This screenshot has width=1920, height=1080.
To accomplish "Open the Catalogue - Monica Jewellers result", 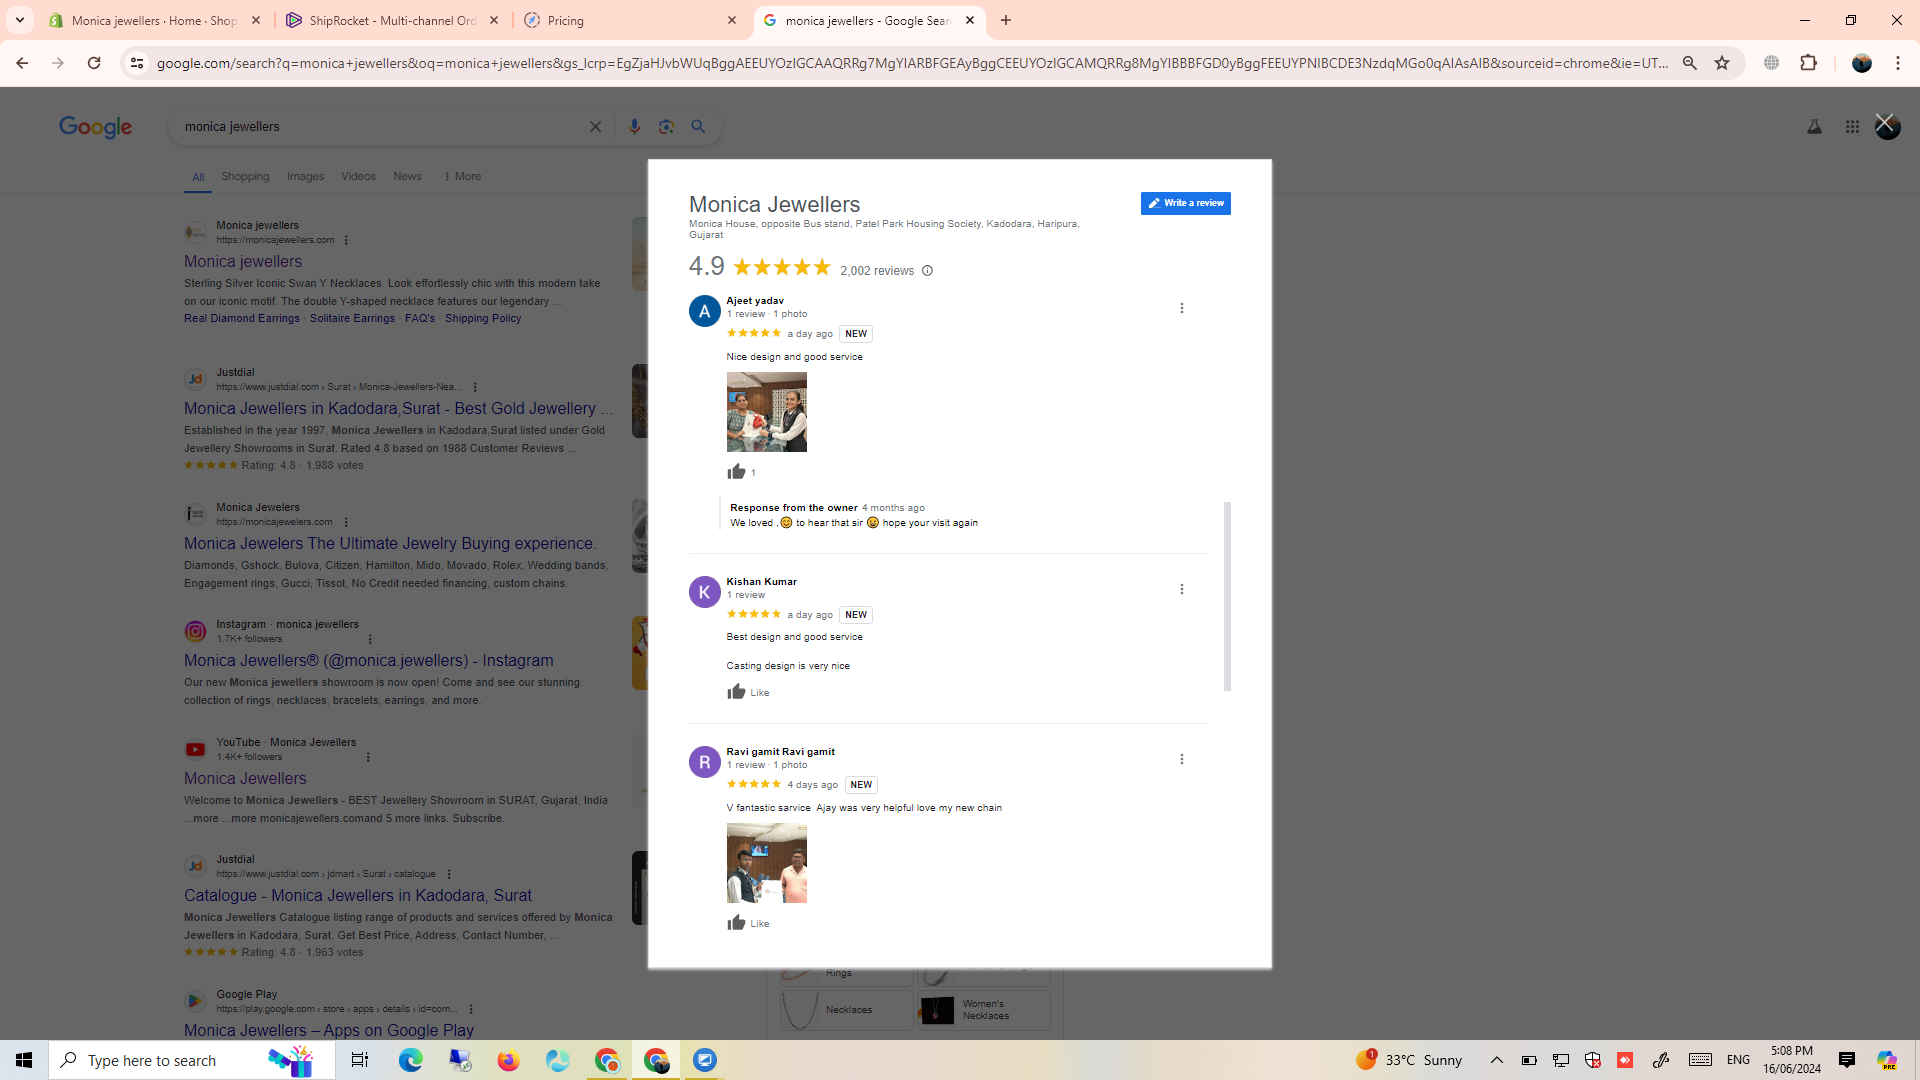I will [x=358, y=896].
